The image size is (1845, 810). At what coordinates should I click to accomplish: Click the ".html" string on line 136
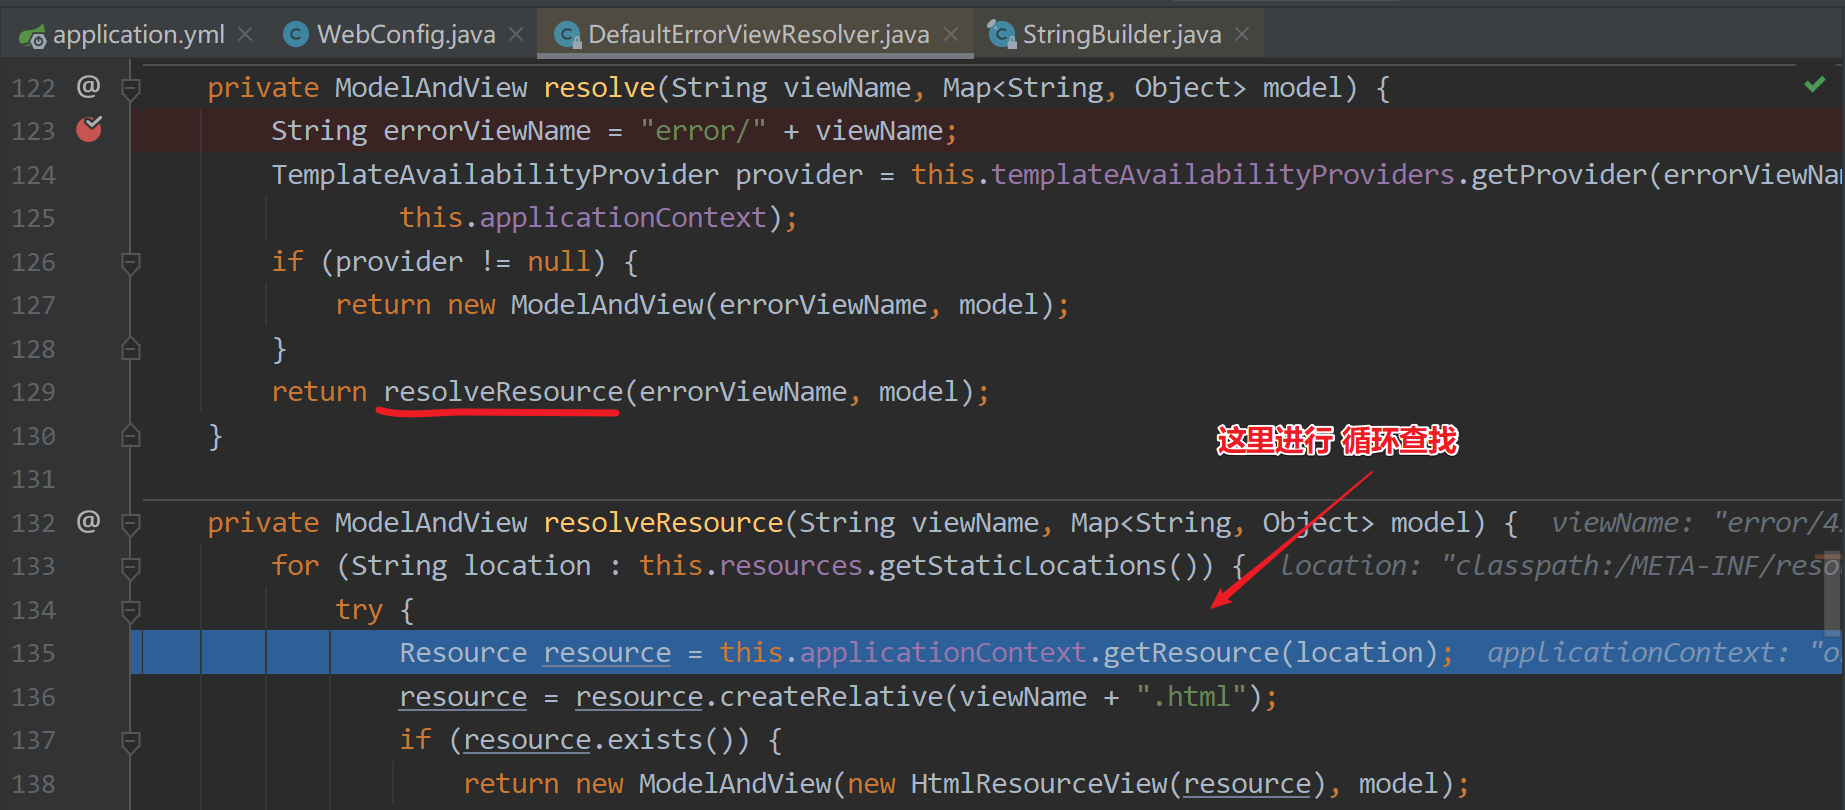(x=1191, y=697)
